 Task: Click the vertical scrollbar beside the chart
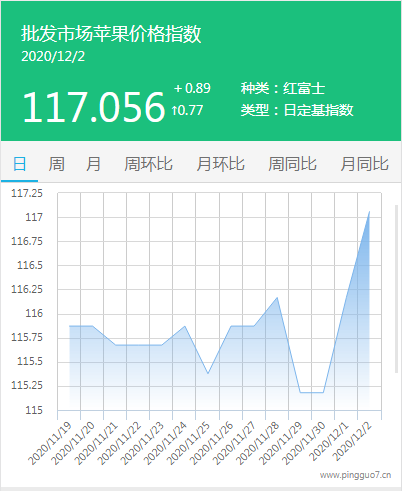[x=396, y=289]
